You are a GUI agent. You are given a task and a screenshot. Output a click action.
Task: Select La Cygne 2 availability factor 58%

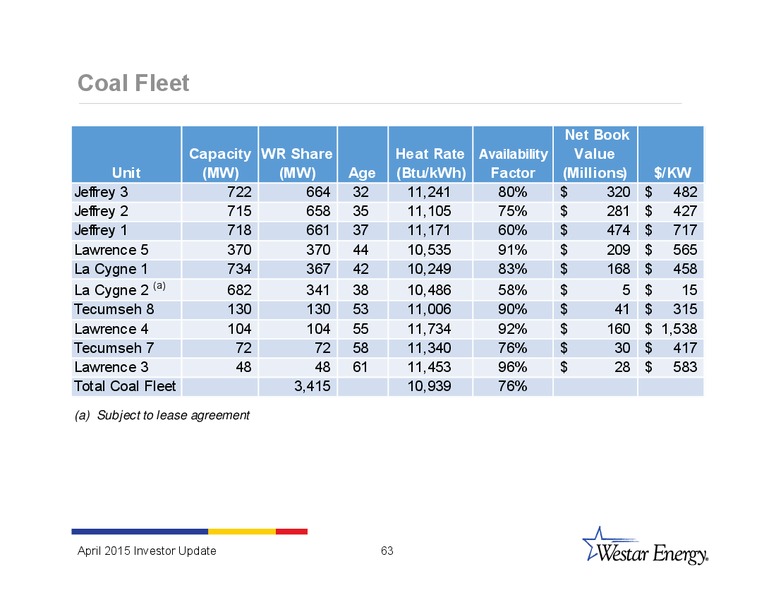pyautogui.click(x=513, y=290)
